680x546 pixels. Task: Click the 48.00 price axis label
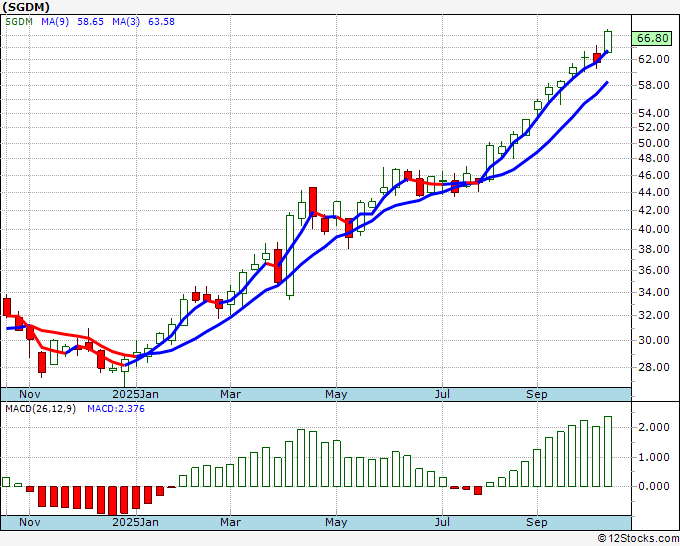click(x=654, y=158)
